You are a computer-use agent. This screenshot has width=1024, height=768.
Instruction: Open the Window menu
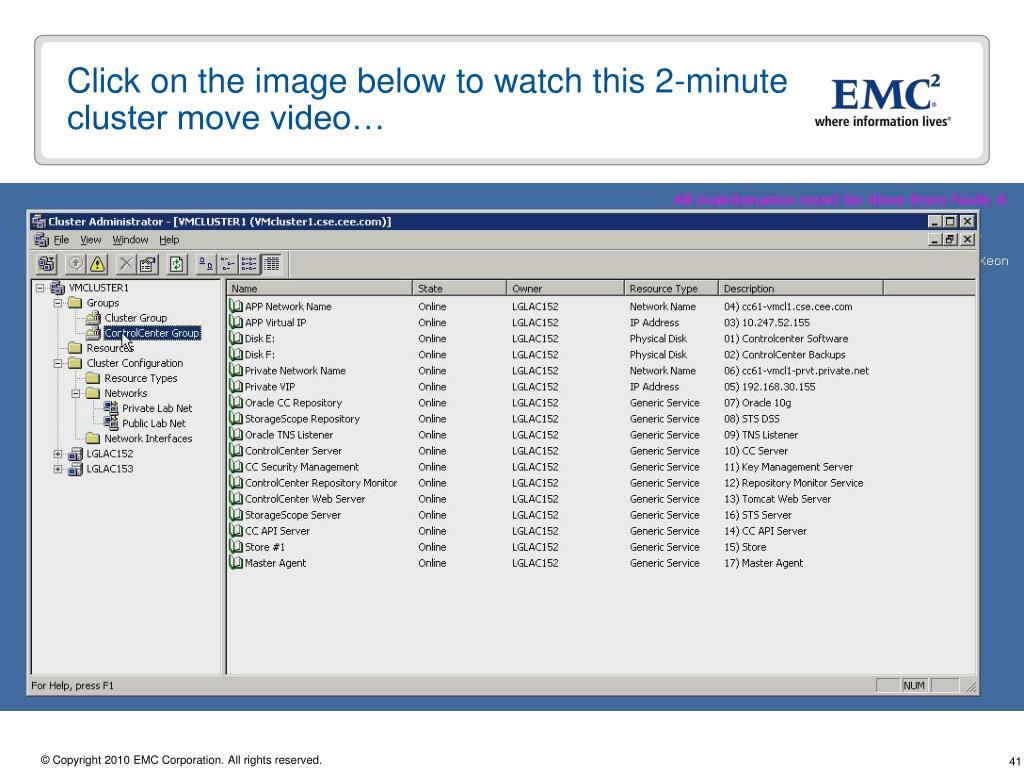click(x=130, y=240)
